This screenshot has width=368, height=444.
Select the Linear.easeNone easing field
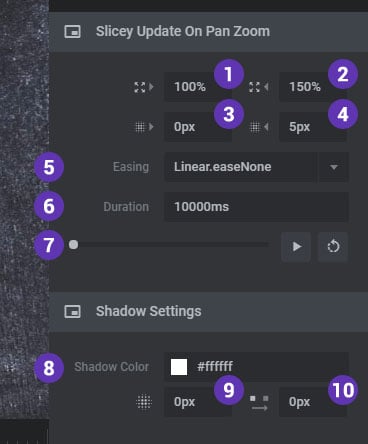coord(240,167)
